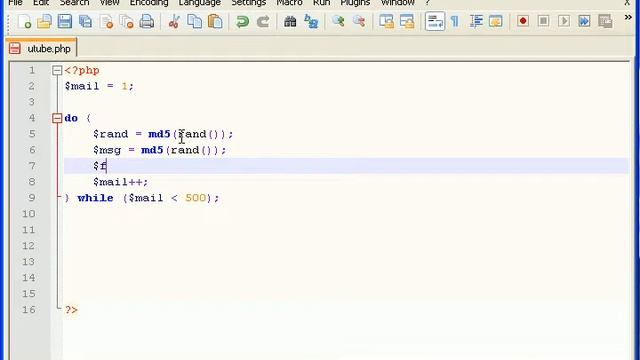This screenshot has width=640, height=360.
Task: Collapse the php block at line 1
Action: [57, 71]
